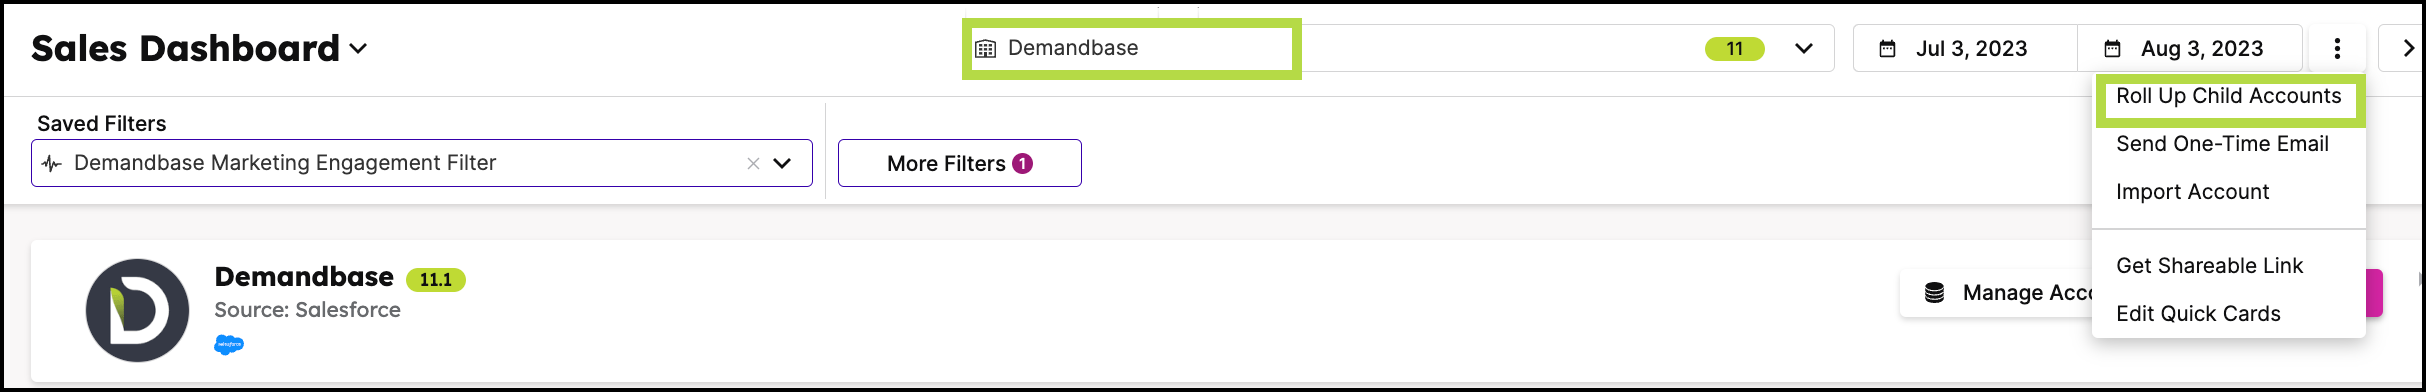The width and height of the screenshot is (2426, 392).
Task: Click the calendar icon next to Aug 3, 2023
Action: pos(2112,49)
